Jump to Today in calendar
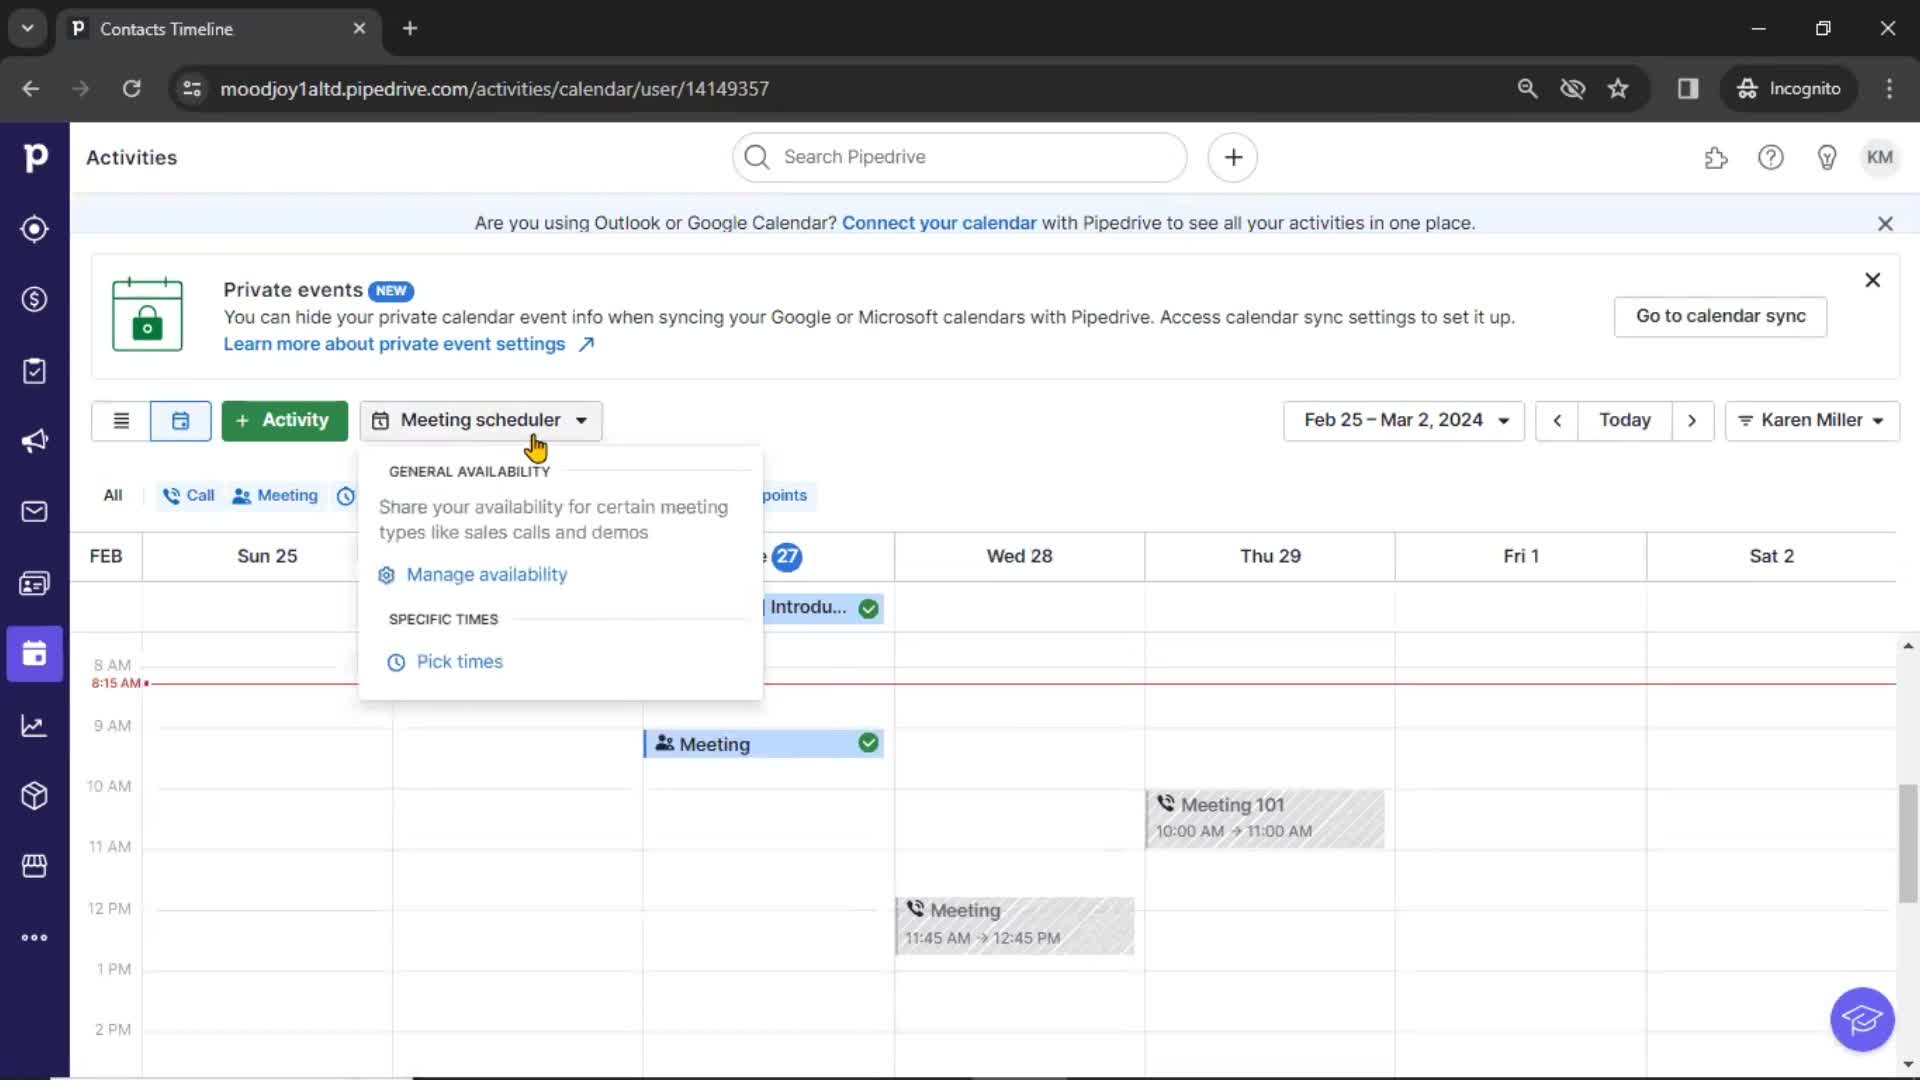The width and height of the screenshot is (1920, 1080). (x=1625, y=421)
